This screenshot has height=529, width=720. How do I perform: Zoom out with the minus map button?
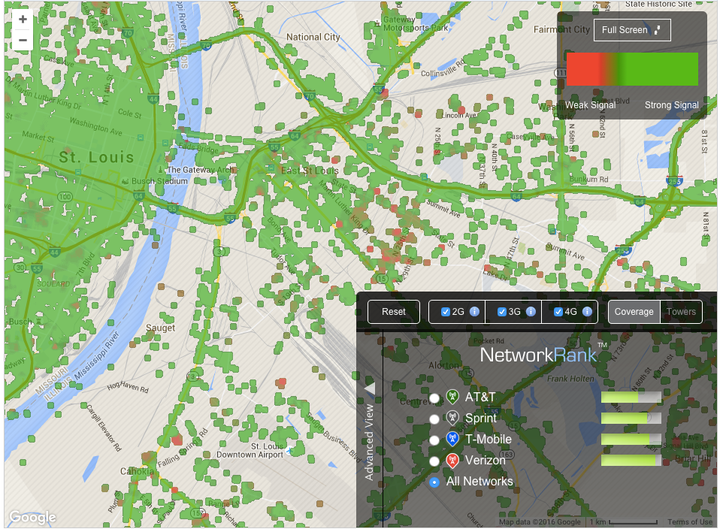(x=22, y=40)
